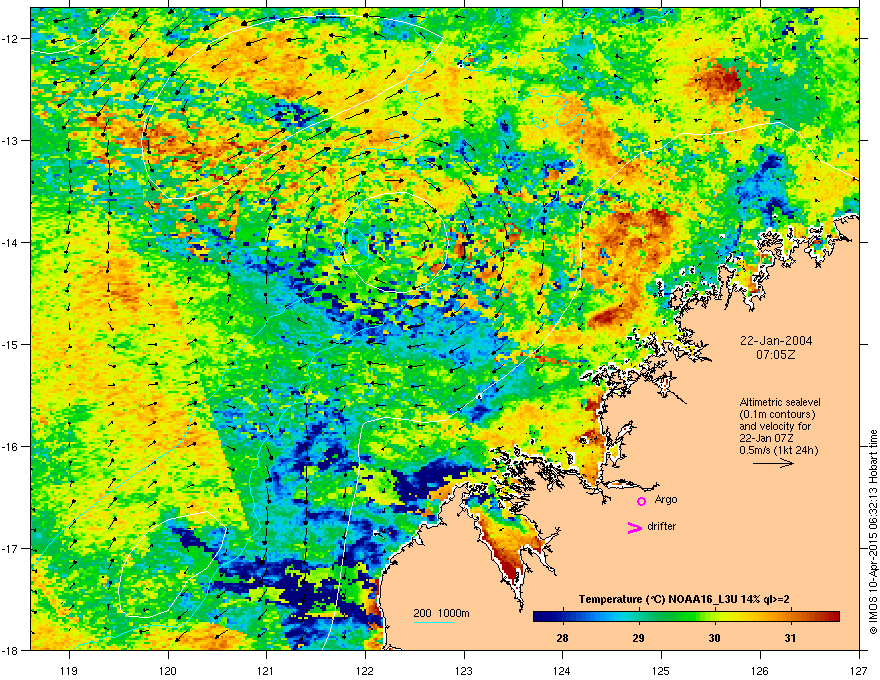Click longitude axis label 121
This screenshot has width=880, height=680.
coord(266,670)
